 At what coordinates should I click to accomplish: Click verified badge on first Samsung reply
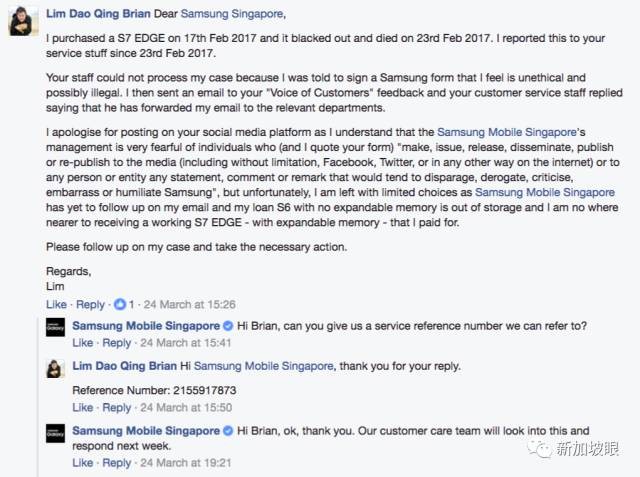[228, 326]
